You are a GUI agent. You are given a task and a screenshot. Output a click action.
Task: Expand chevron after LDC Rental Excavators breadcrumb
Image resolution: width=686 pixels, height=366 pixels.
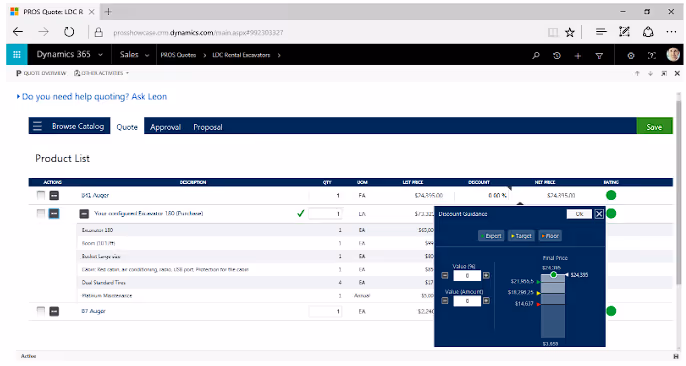click(279, 56)
